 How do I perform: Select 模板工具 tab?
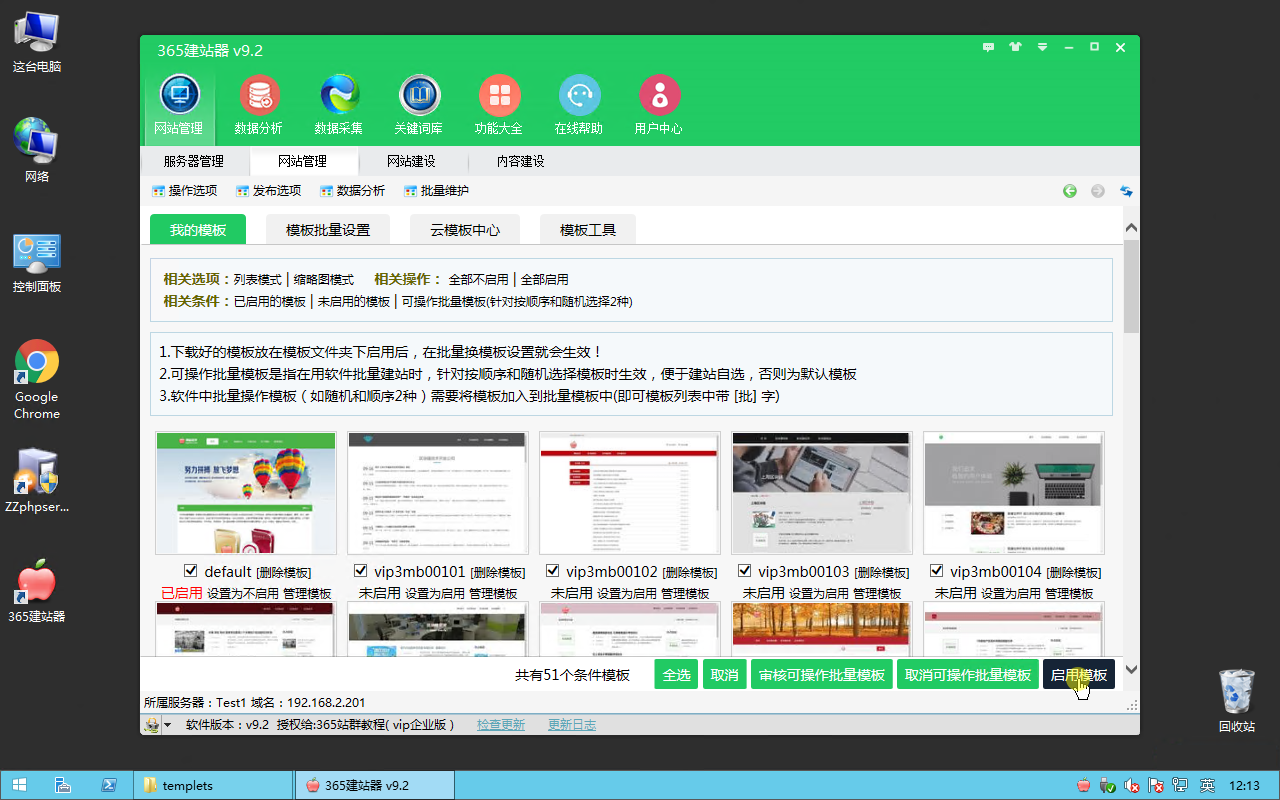588,229
